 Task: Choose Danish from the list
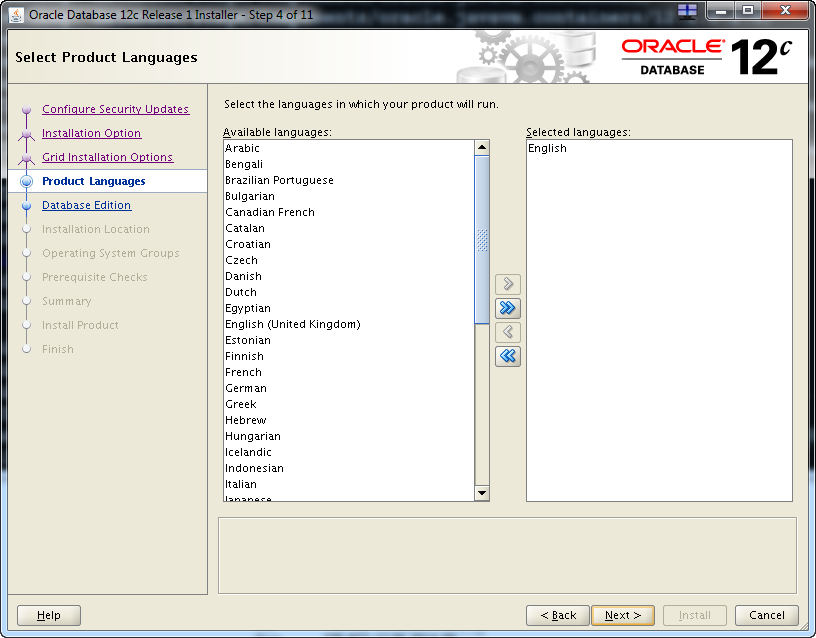point(349,276)
